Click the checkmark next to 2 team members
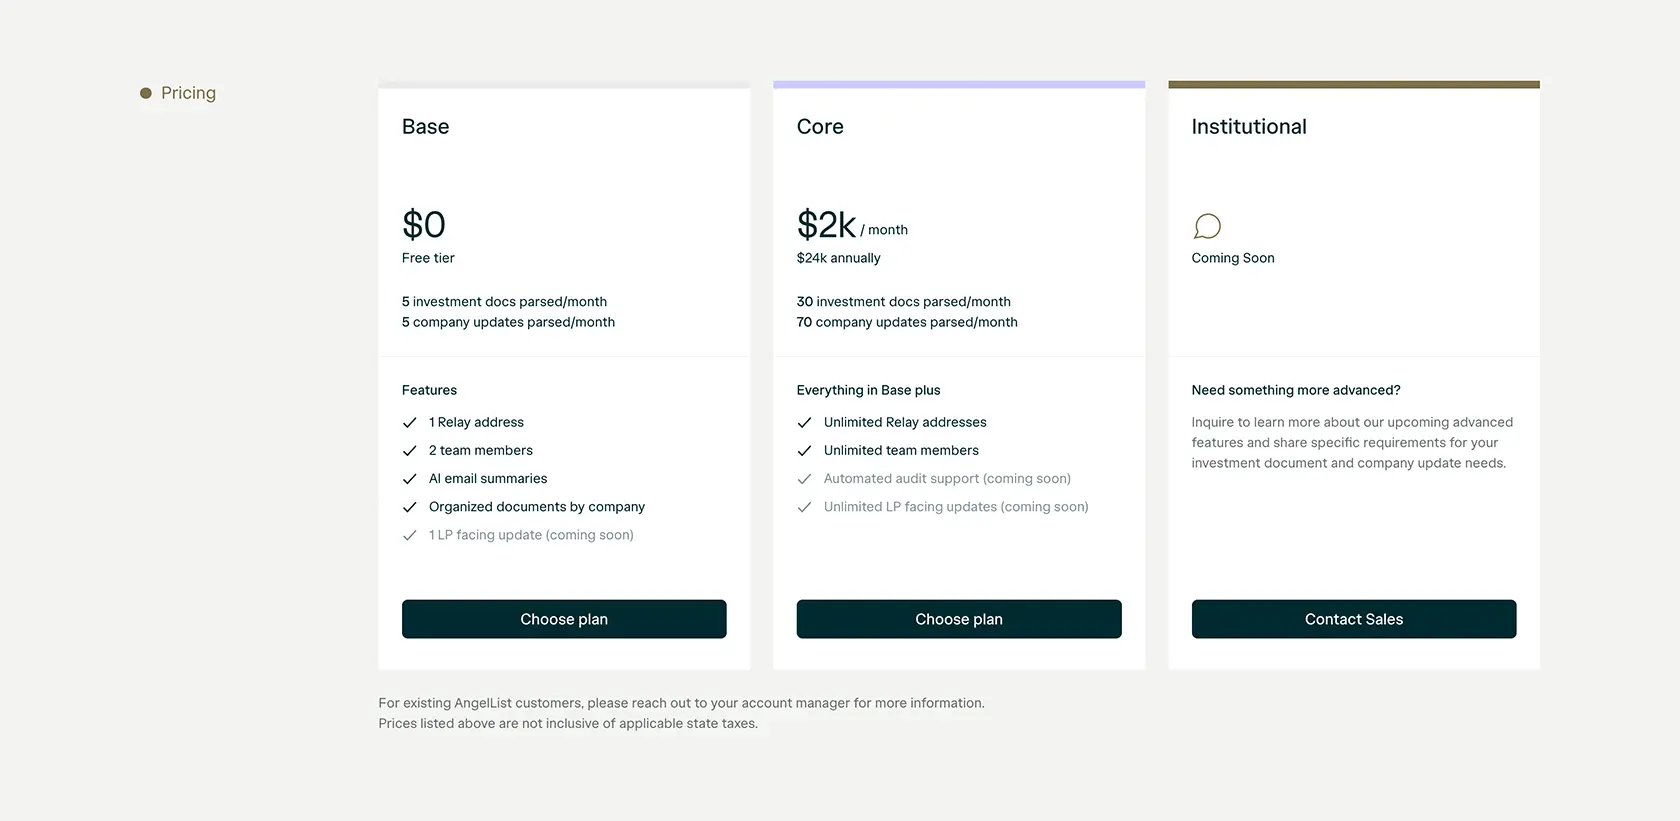 tap(409, 451)
